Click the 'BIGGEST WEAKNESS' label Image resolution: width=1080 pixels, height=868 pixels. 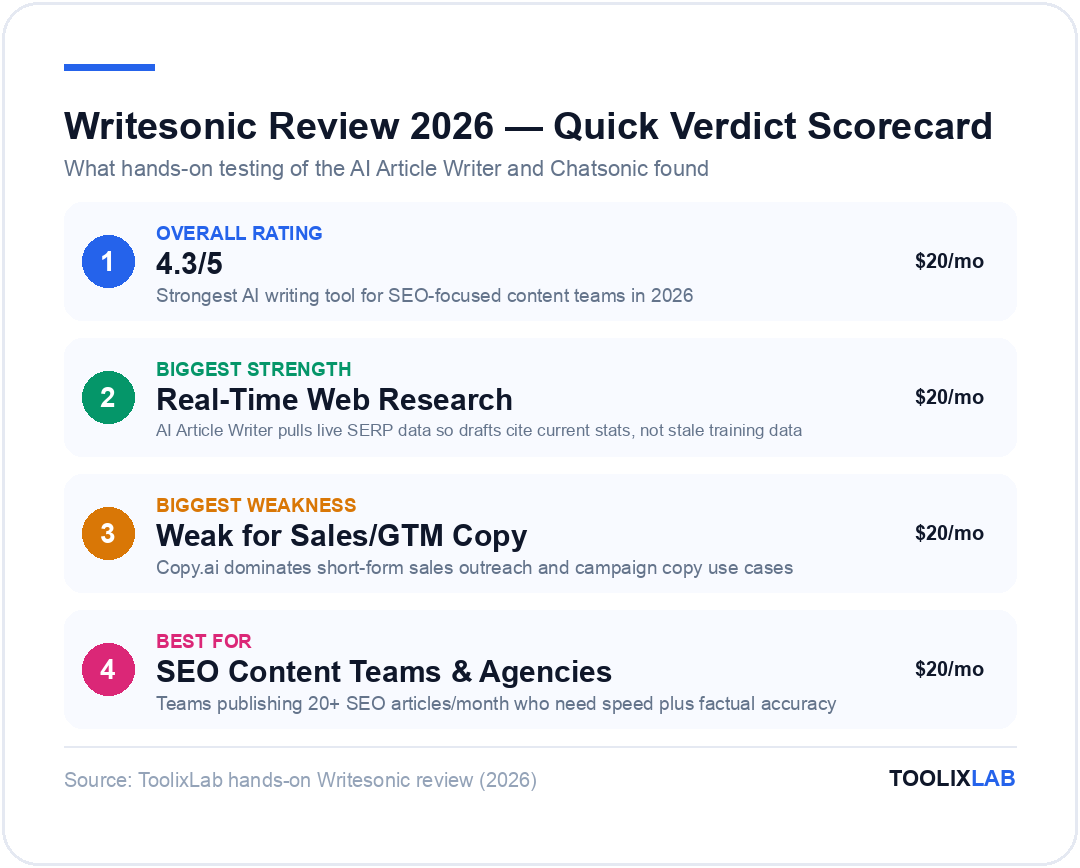pos(256,505)
